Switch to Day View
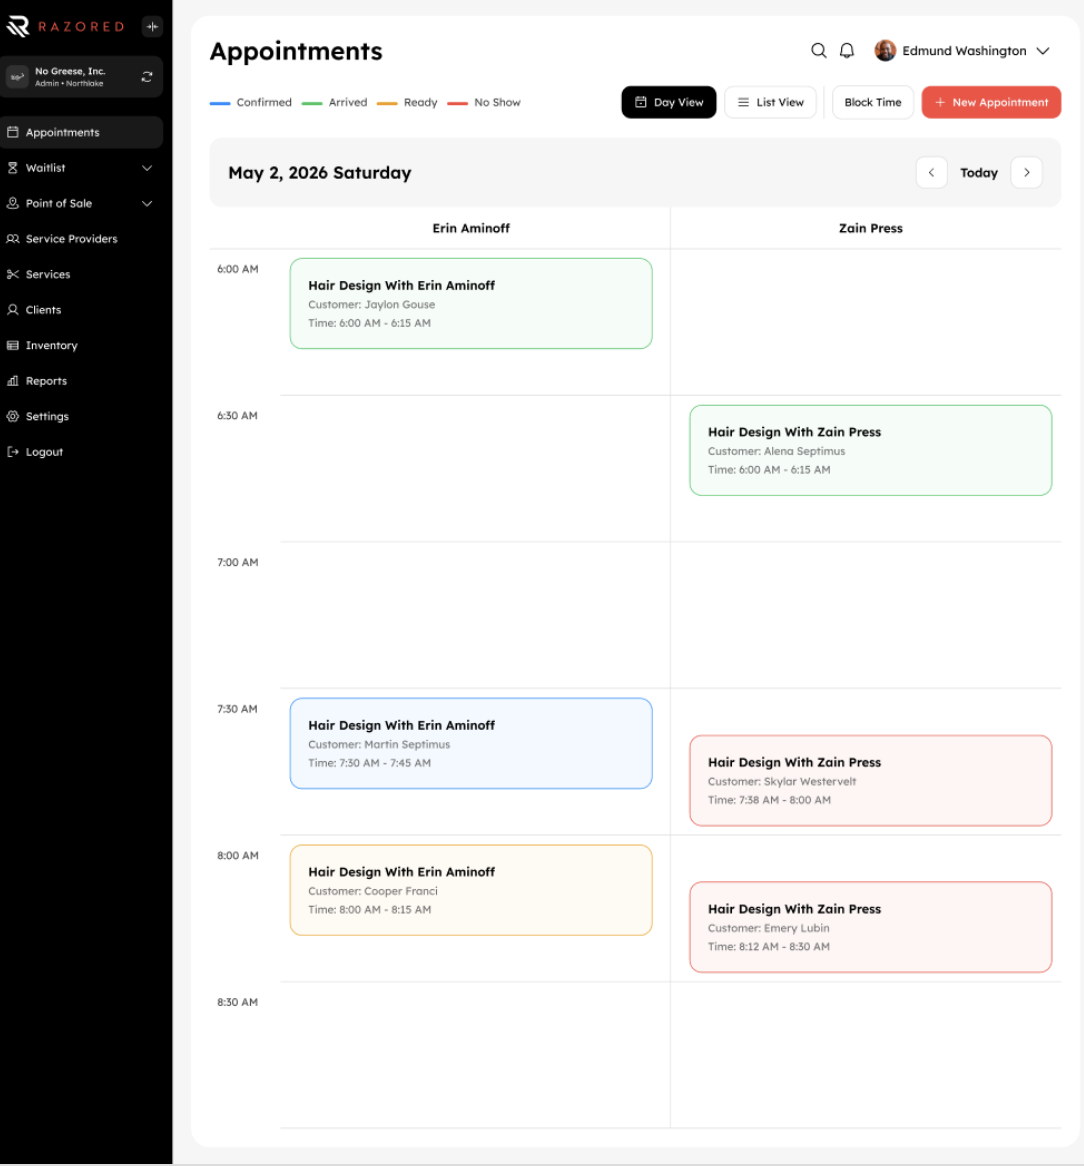Screen dimensions: 1084x1166 pyautogui.click(x=668, y=103)
